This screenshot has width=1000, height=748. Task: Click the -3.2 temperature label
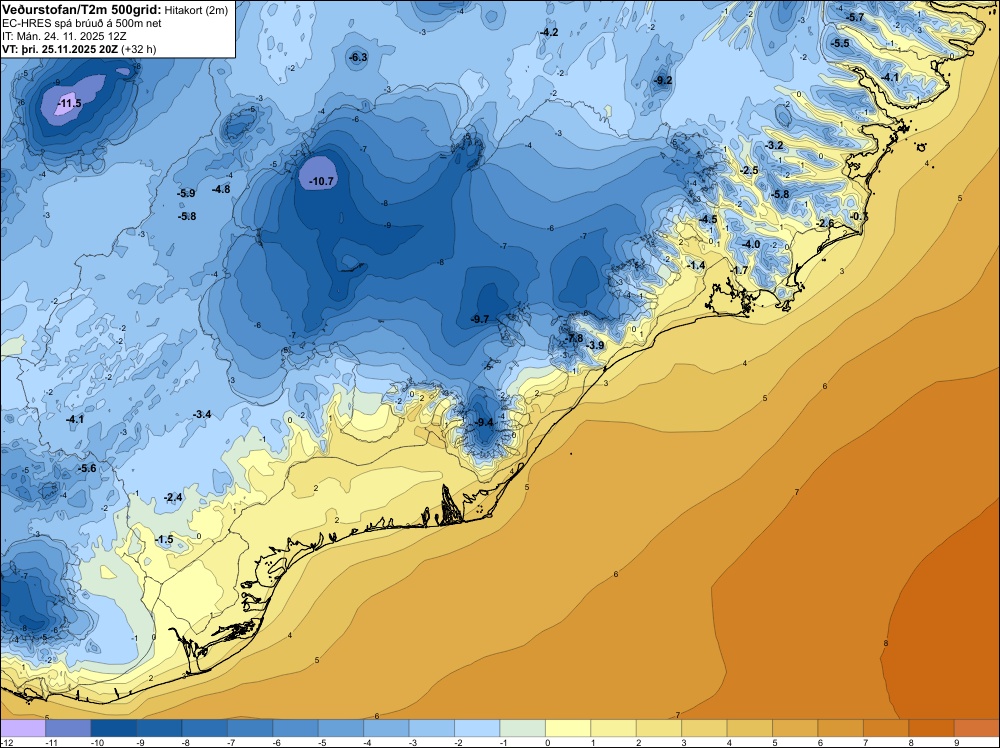(774, 145)
